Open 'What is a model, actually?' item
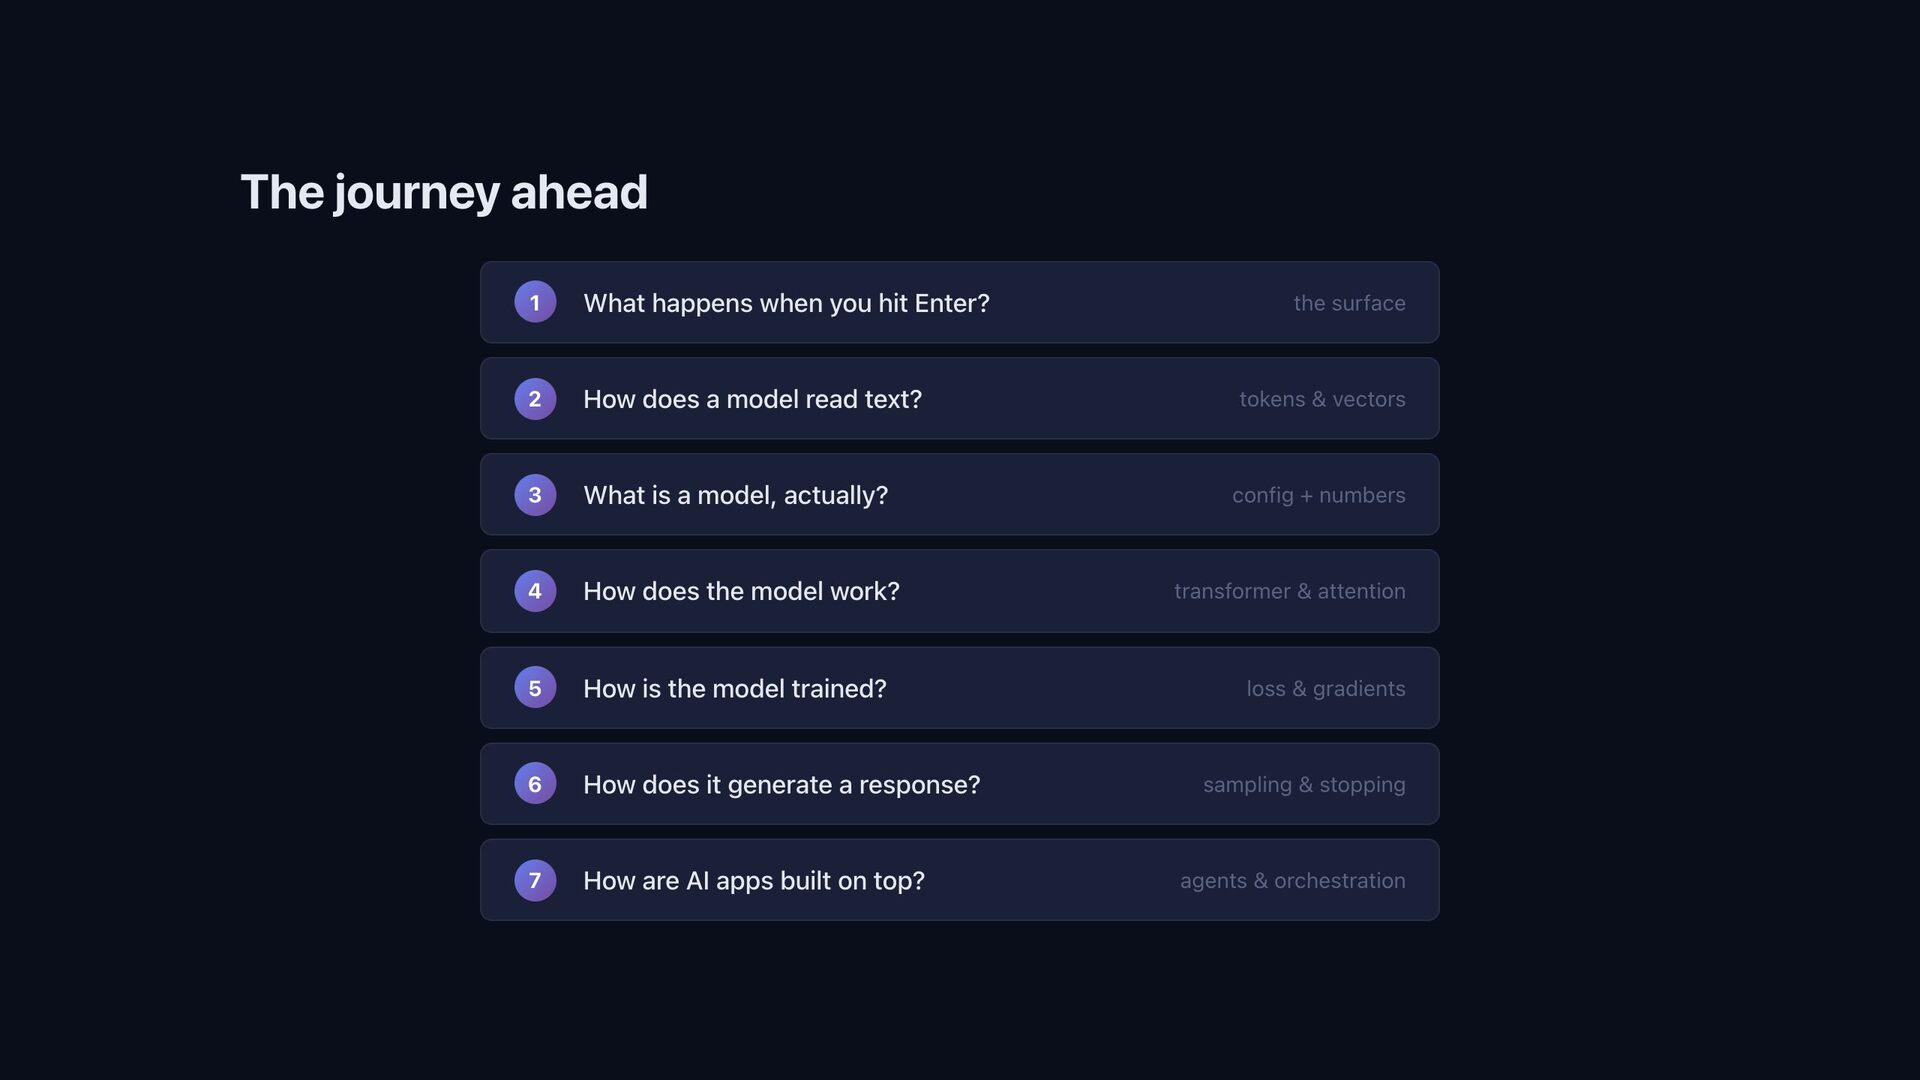The height and width of the screenshot is (1080, 1920). point(735,495)
